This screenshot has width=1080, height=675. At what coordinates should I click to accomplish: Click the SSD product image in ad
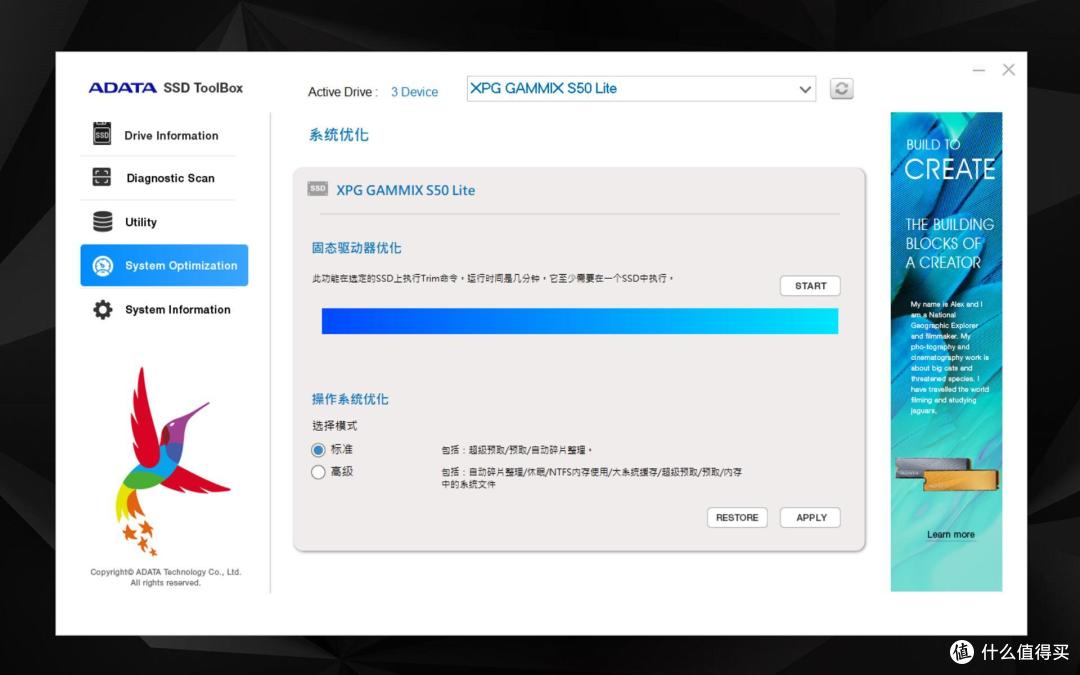[x=946, y=474]
